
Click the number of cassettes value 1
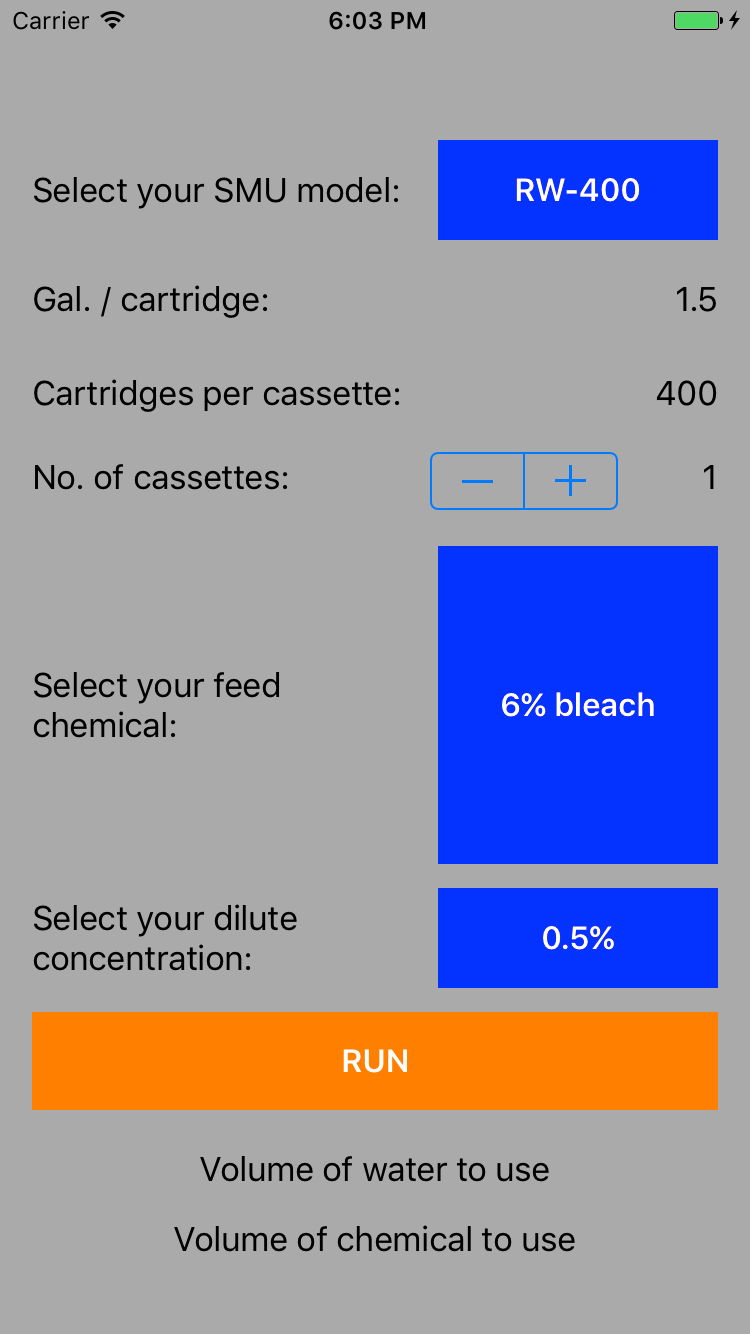(709, 478)
